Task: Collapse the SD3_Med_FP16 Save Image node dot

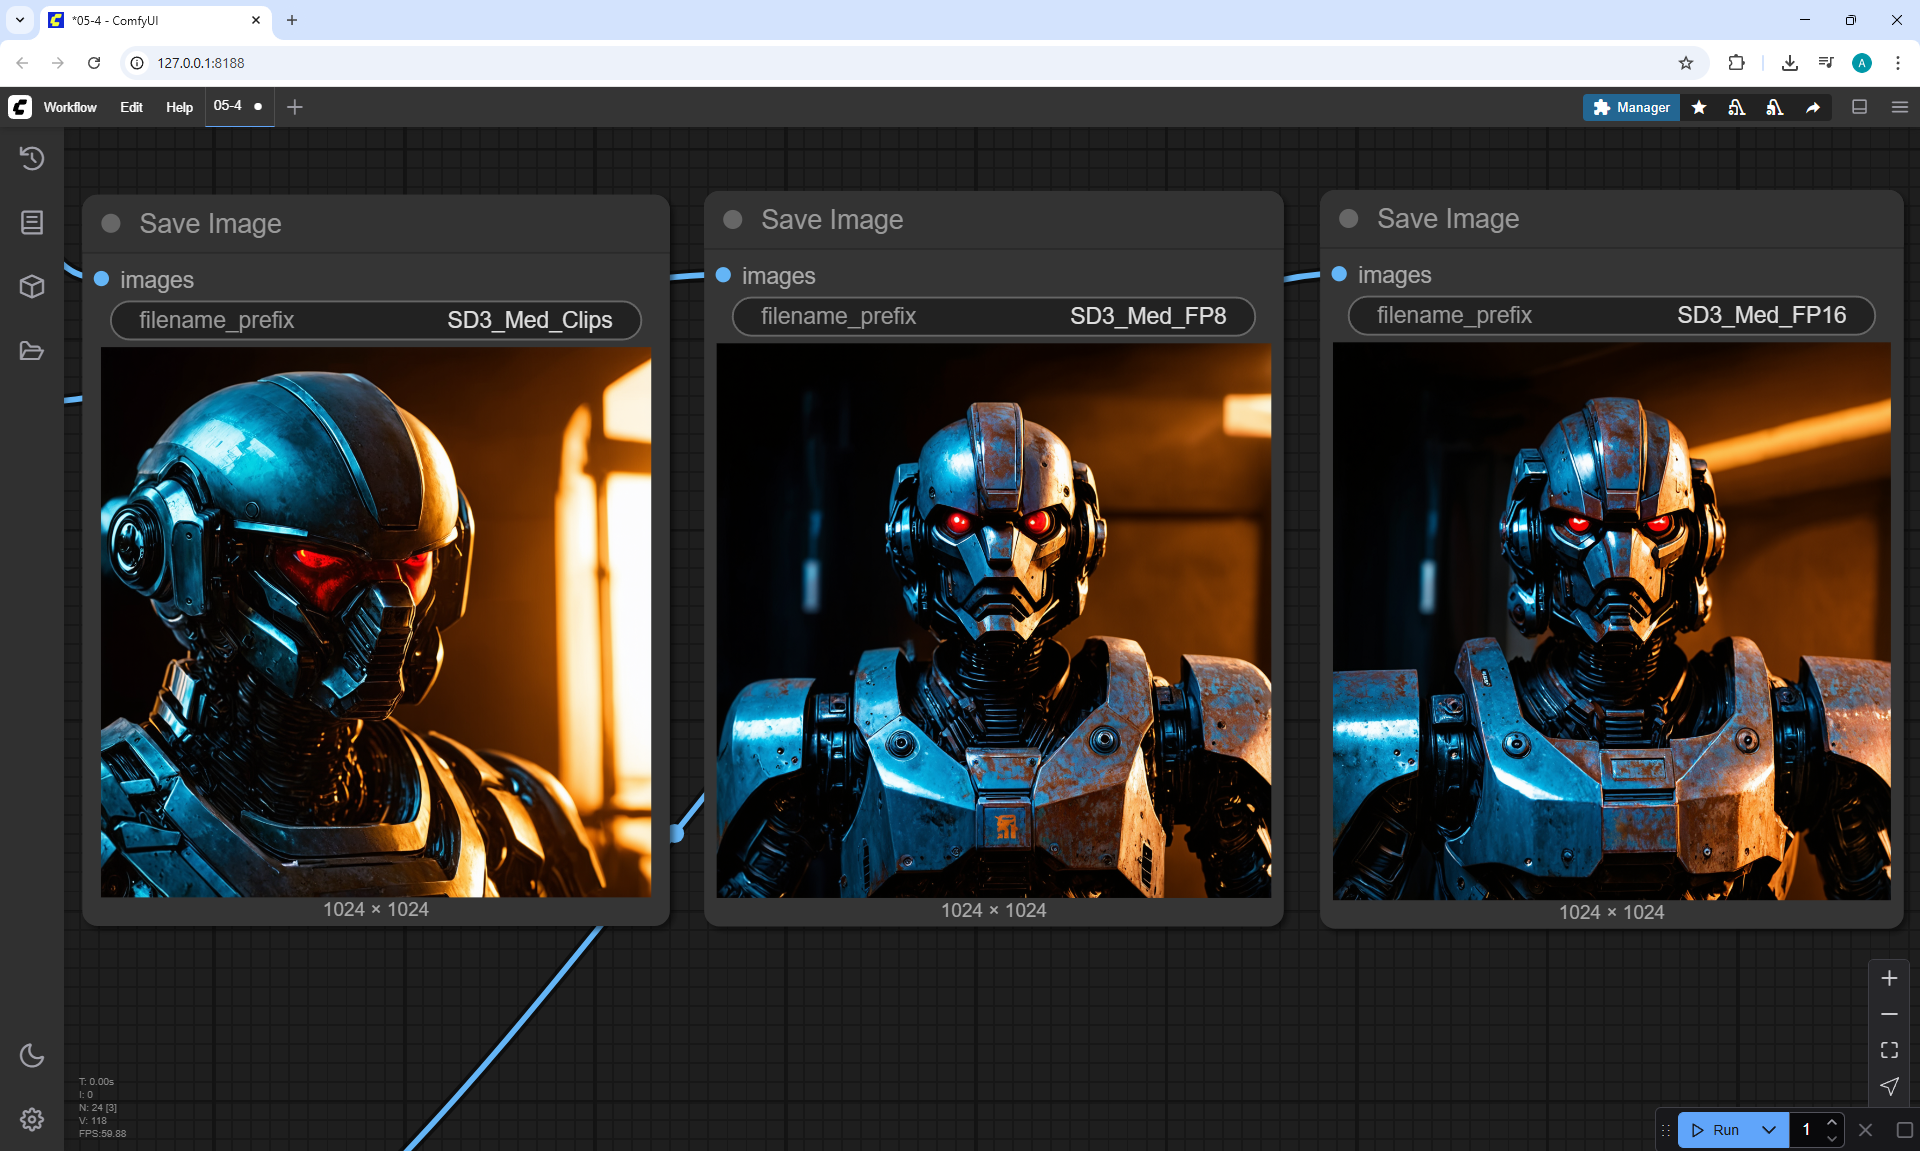Action: click(1349, 219)
